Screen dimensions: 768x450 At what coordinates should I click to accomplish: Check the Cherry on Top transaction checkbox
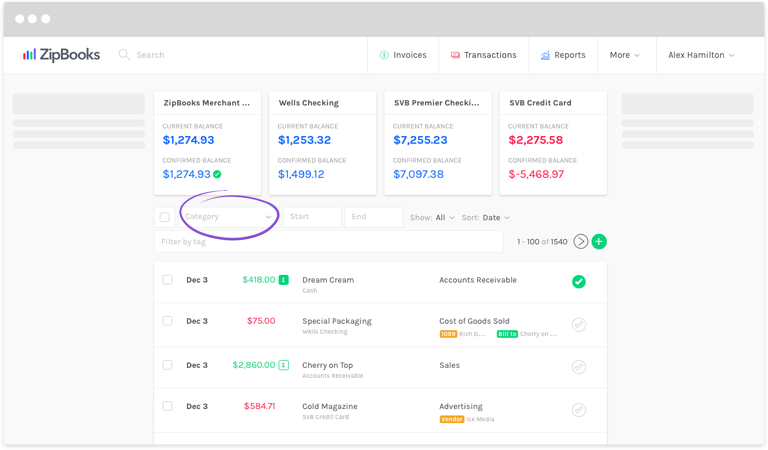pyautogui.click(x=168, y=365)
